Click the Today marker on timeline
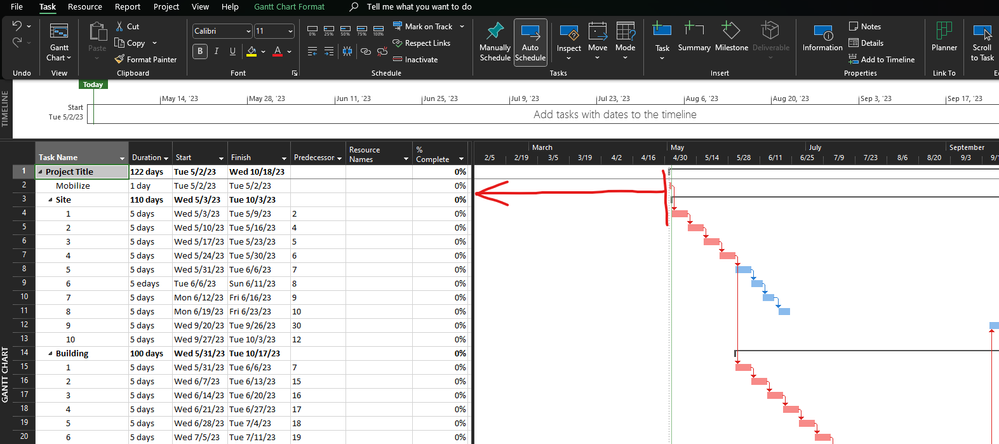Viewport: 999px width, 444px height. click(x=93, y=84)
